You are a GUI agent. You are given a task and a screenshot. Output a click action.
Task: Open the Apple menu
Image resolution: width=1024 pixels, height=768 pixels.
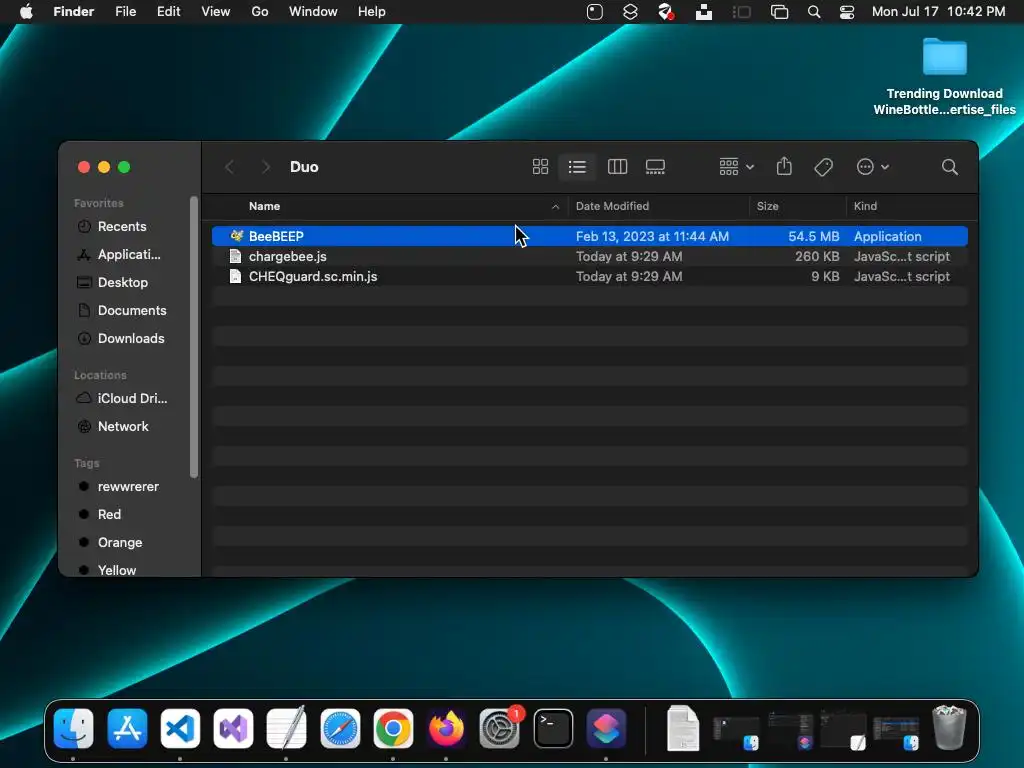[x=26, y=12]
